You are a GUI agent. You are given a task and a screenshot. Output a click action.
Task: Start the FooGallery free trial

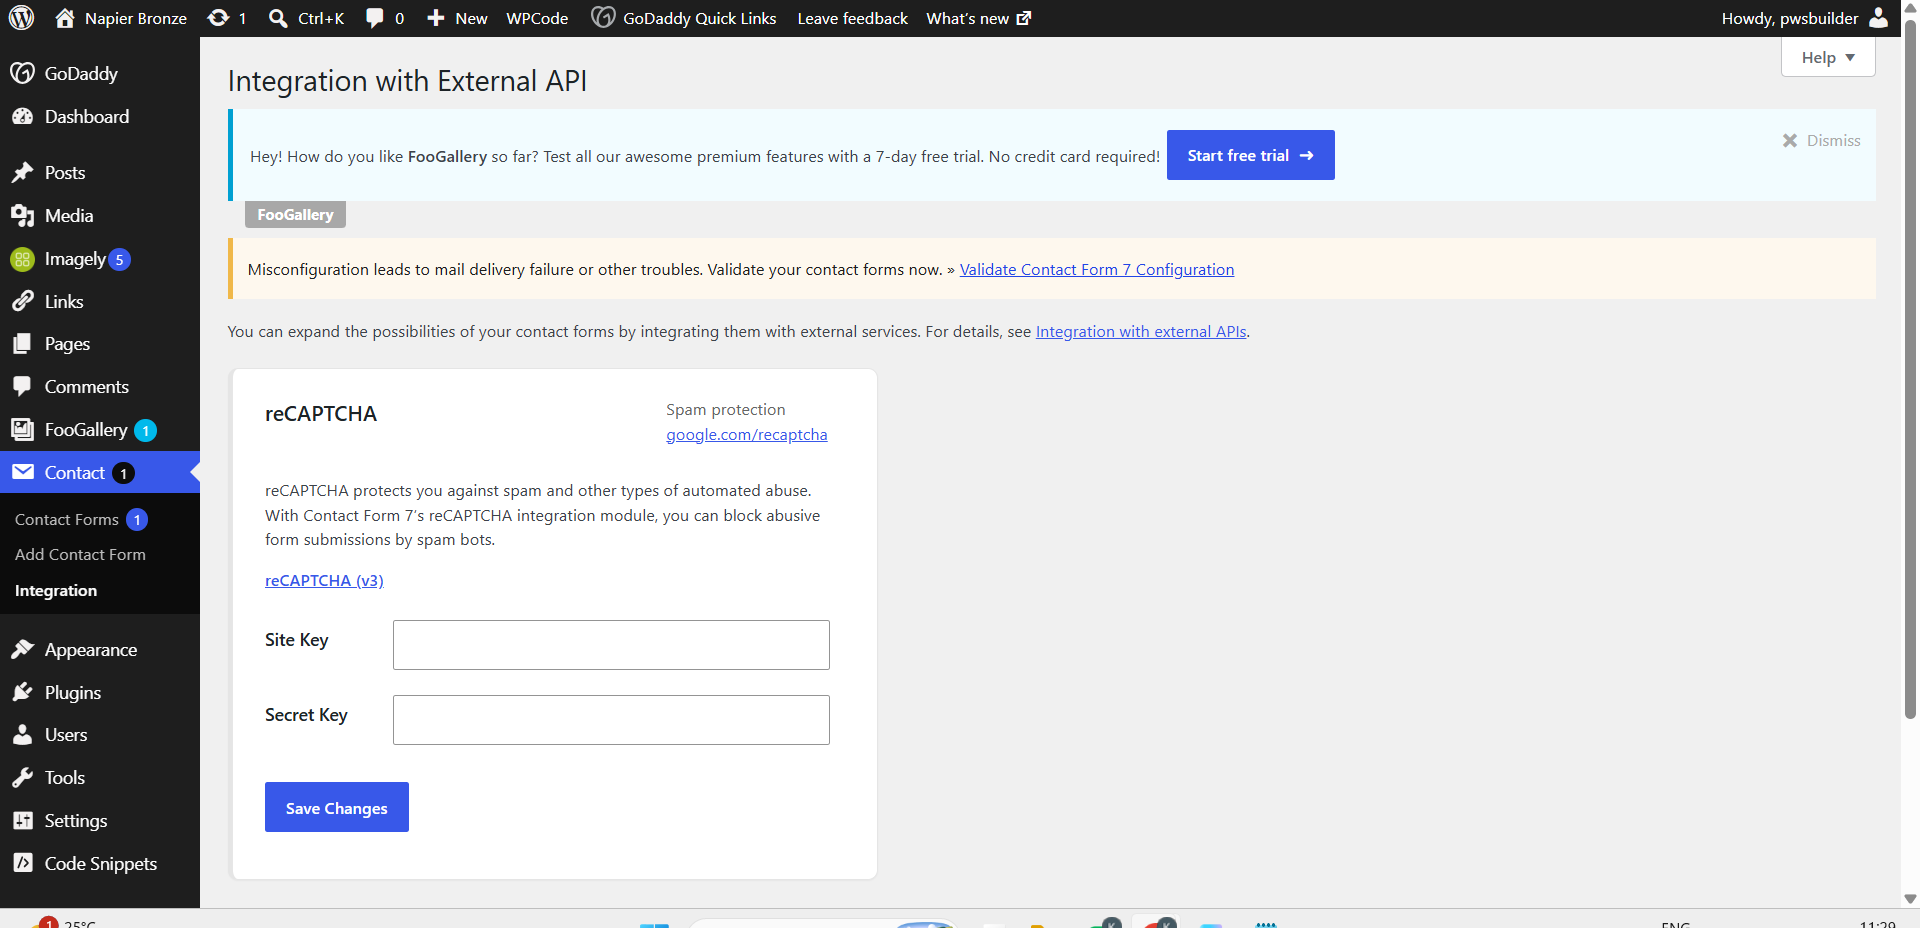click(1250, 155)
